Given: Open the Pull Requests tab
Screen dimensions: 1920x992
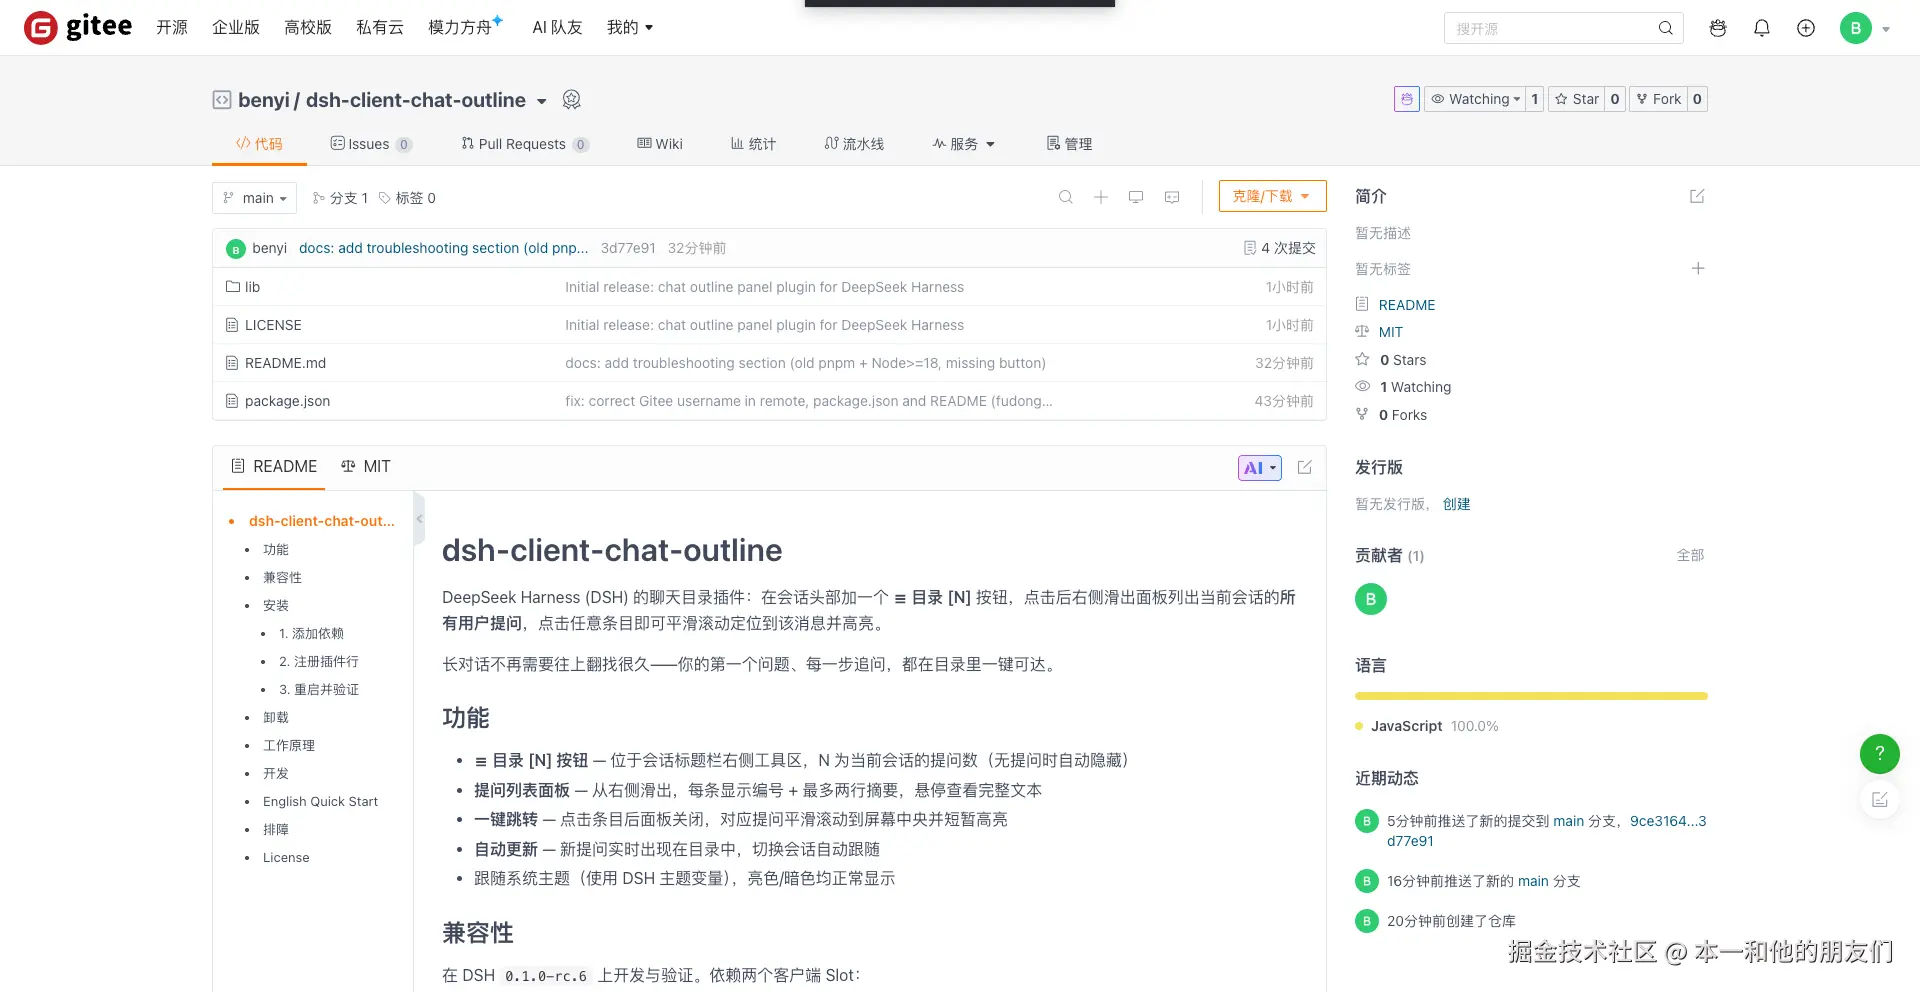Looking at the screenshot, I should tap(525, 144).
